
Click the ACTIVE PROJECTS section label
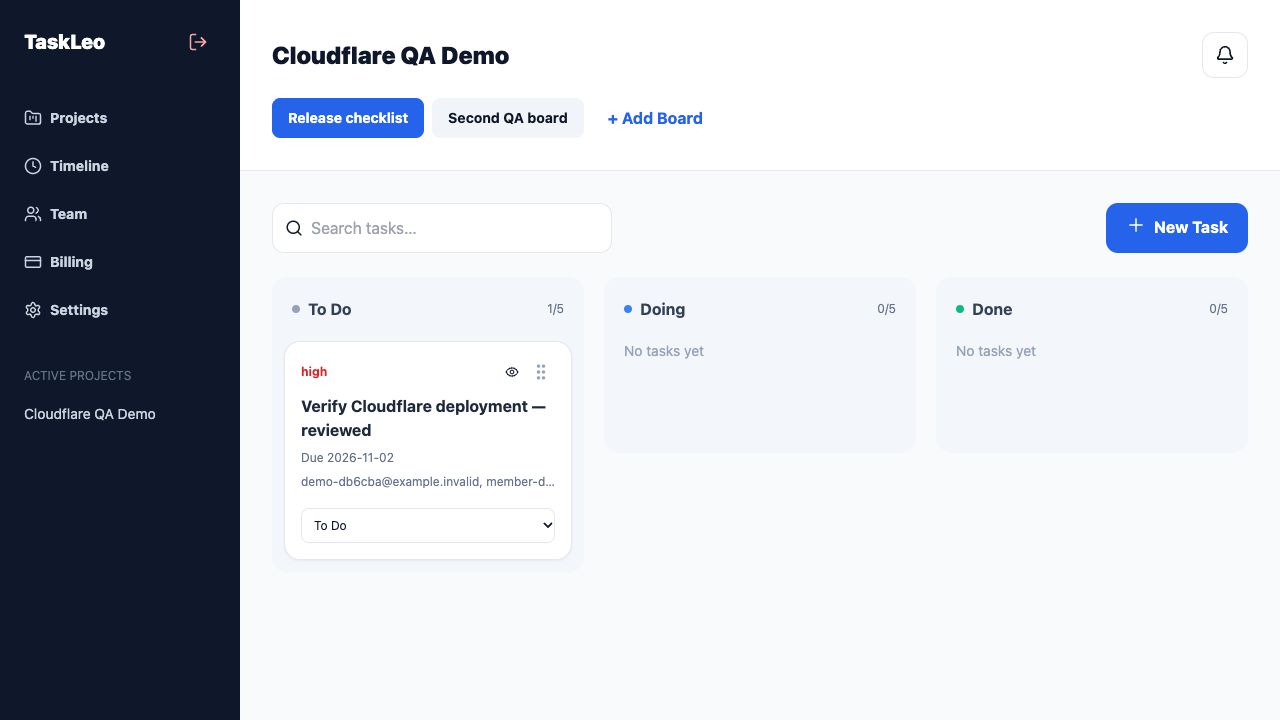[x=78, y=376]
